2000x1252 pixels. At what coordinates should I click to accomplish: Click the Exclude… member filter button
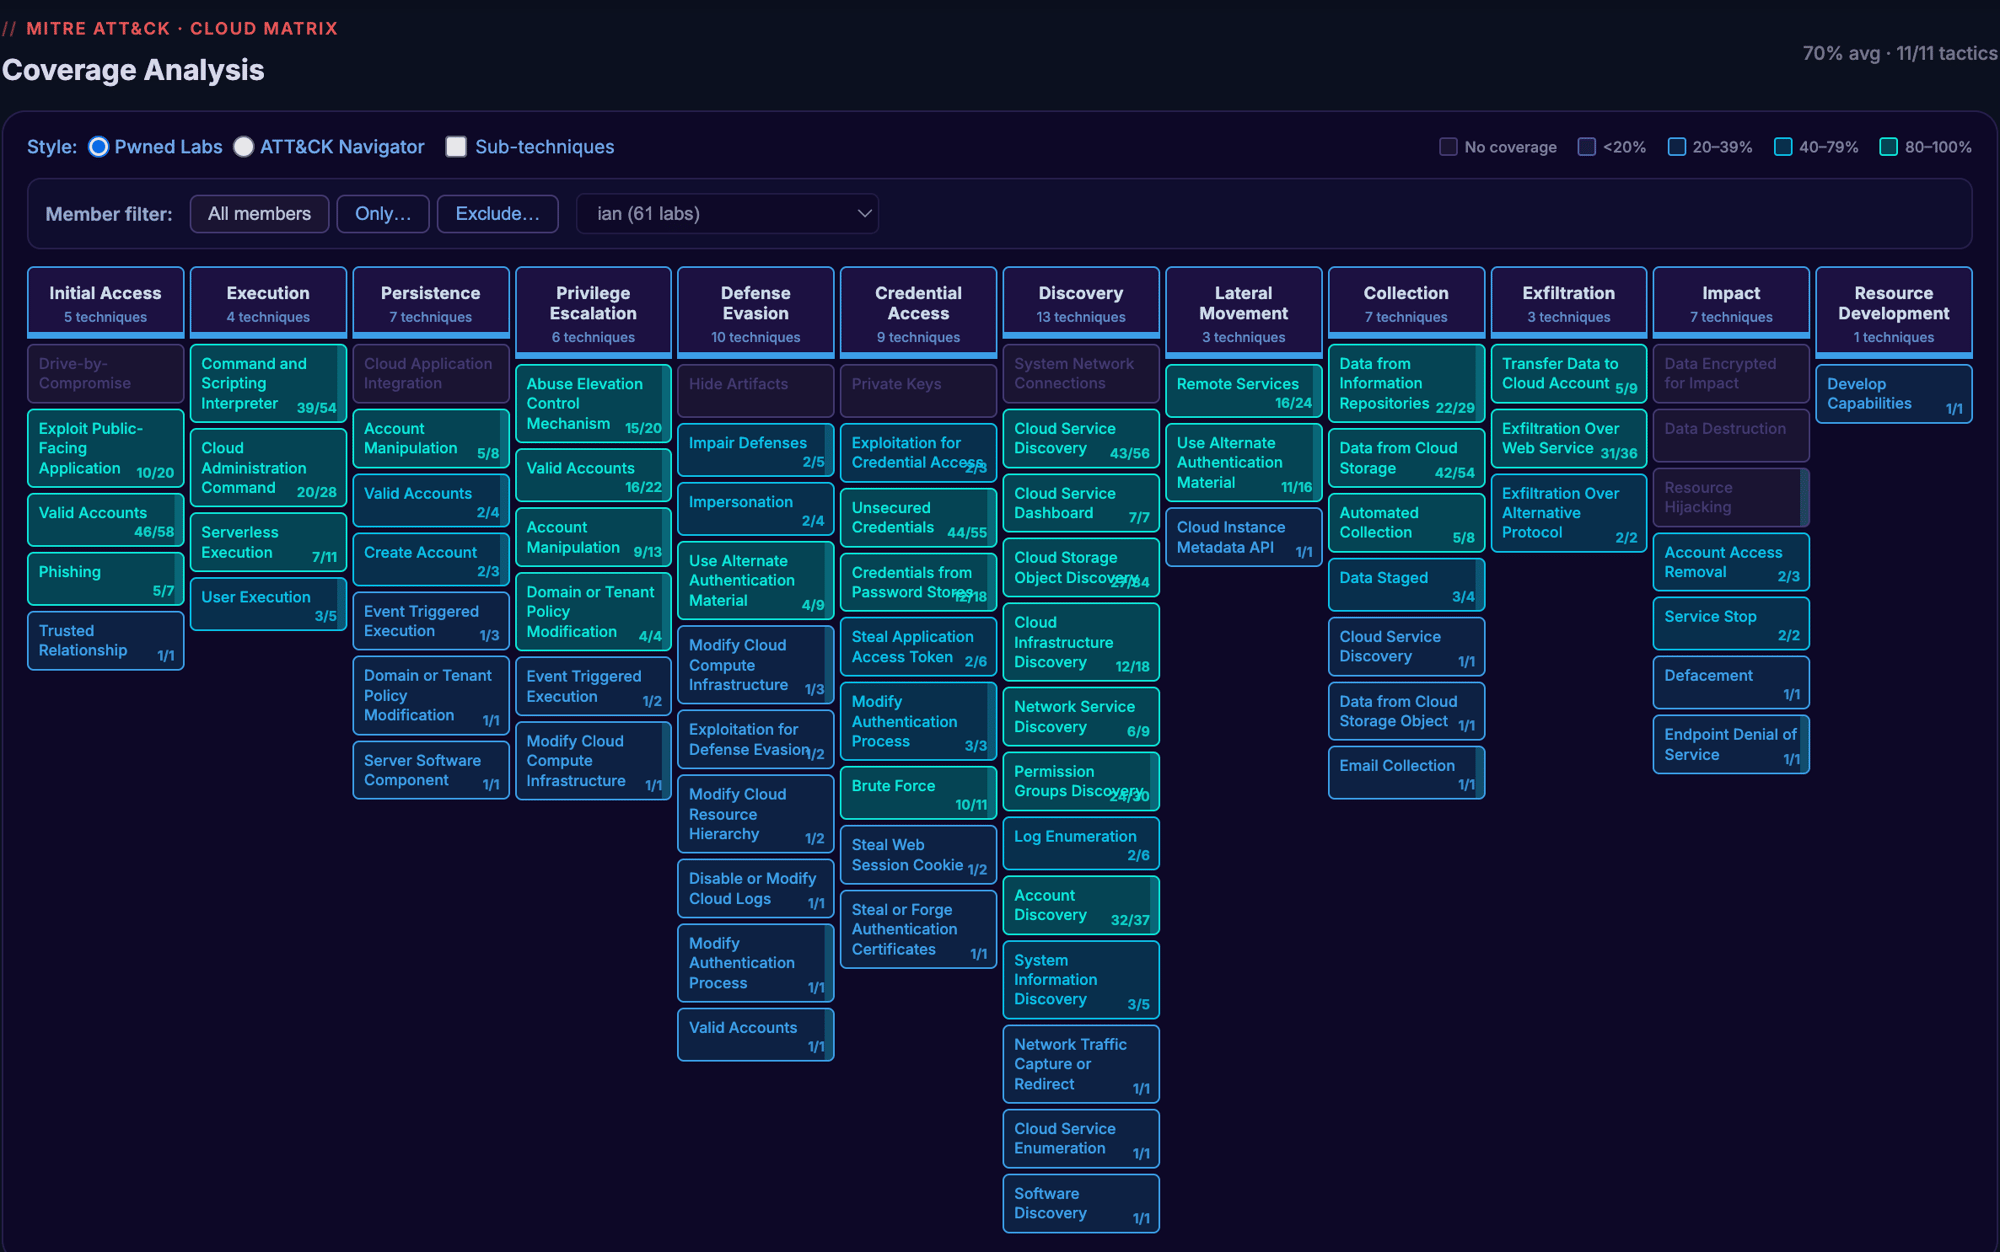click(x=497, y=214)
